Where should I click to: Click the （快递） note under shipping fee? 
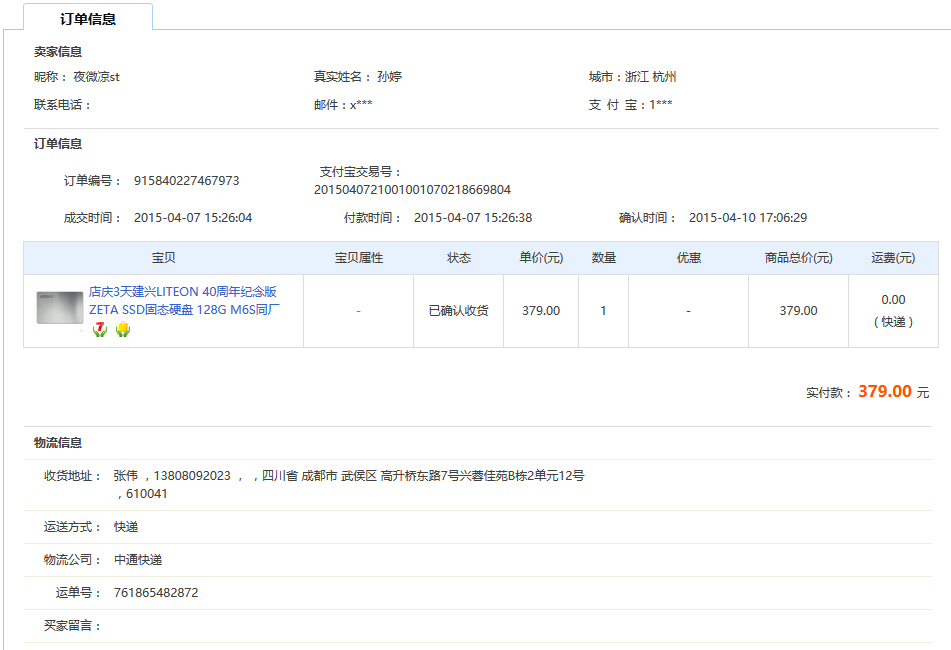point(893,322)
